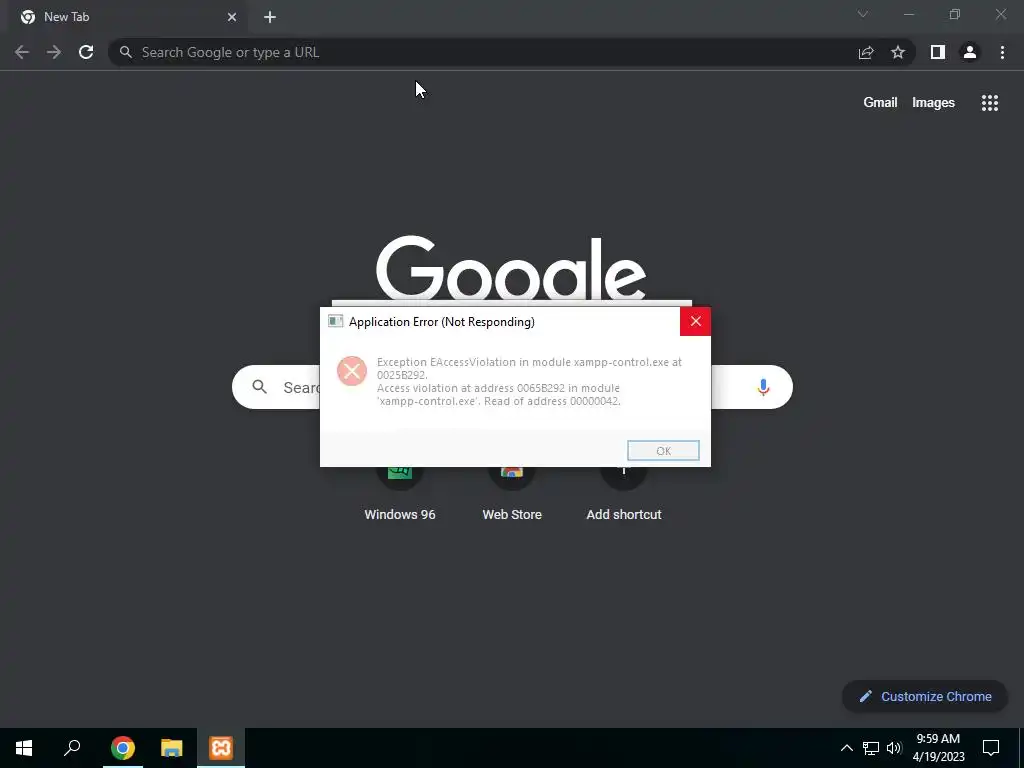
Task: Click the red error cross icon
Action: click(351, 371)
